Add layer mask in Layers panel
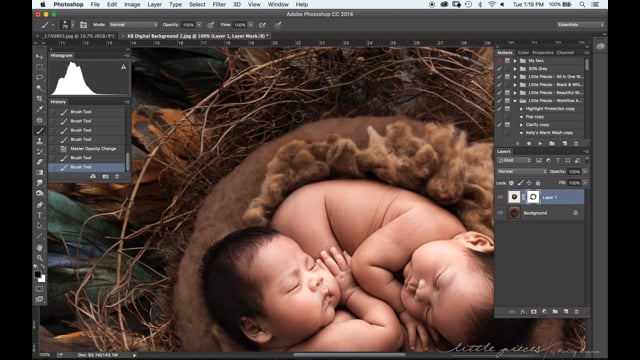640x360 pixels. (x=533, y=311)
